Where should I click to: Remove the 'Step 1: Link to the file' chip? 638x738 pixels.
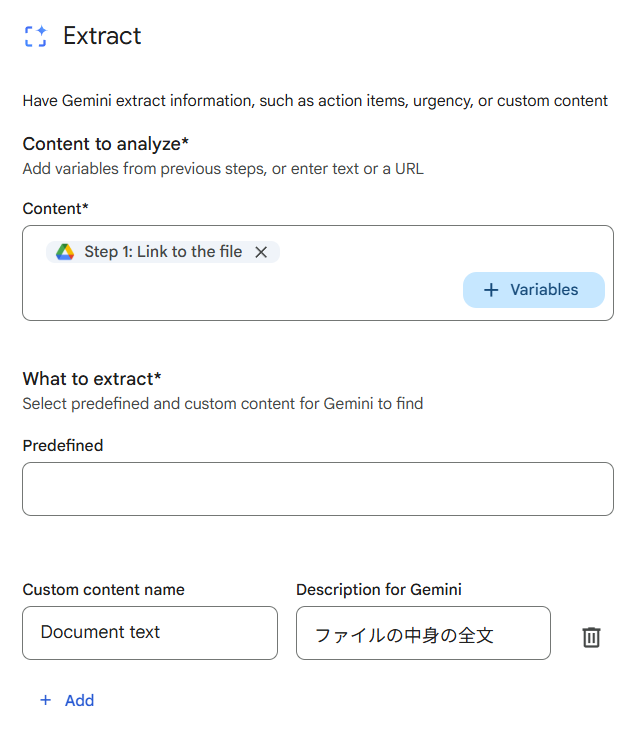(261, 252)
